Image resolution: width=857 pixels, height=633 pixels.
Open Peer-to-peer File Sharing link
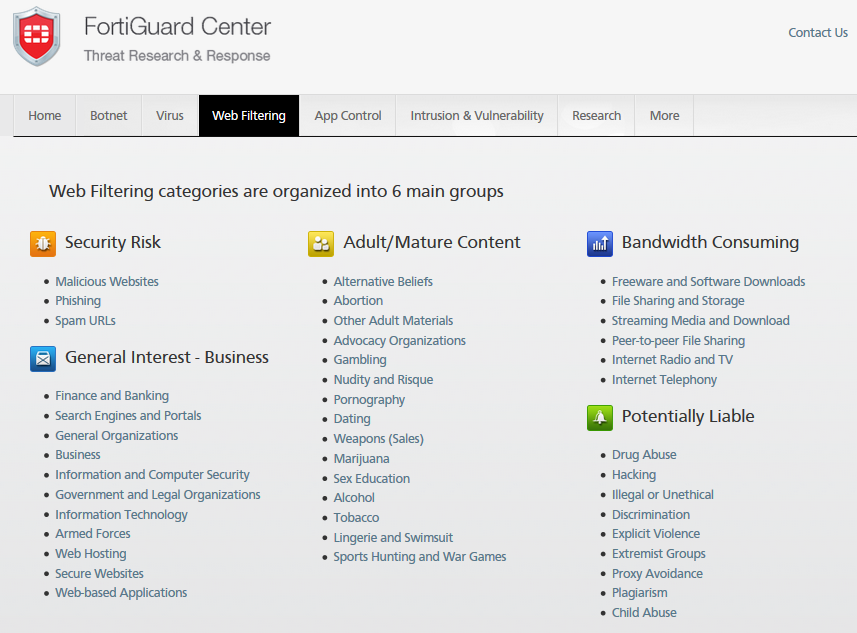678,341
